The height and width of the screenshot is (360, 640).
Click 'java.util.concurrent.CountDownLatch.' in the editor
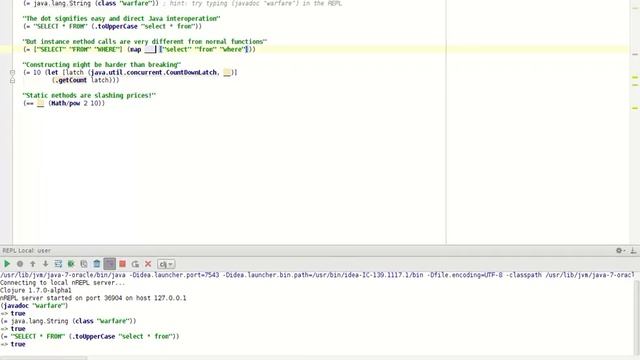click(x=156, y=73)
